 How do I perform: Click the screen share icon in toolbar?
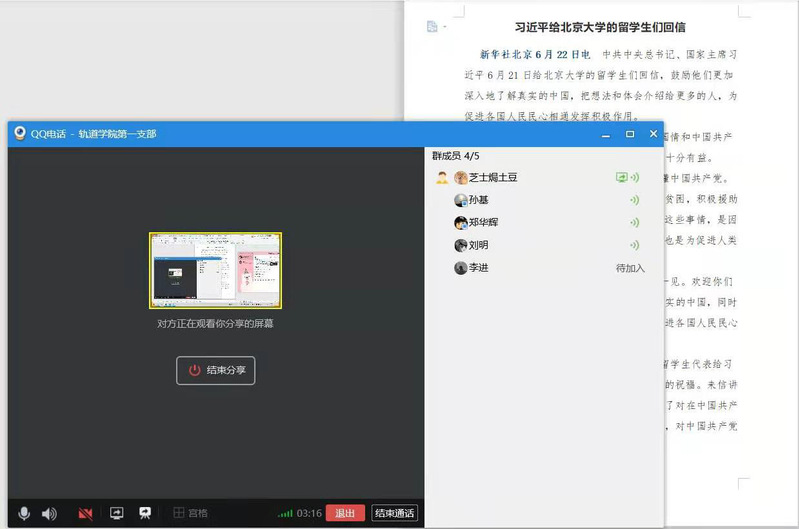tap(116, 513)
